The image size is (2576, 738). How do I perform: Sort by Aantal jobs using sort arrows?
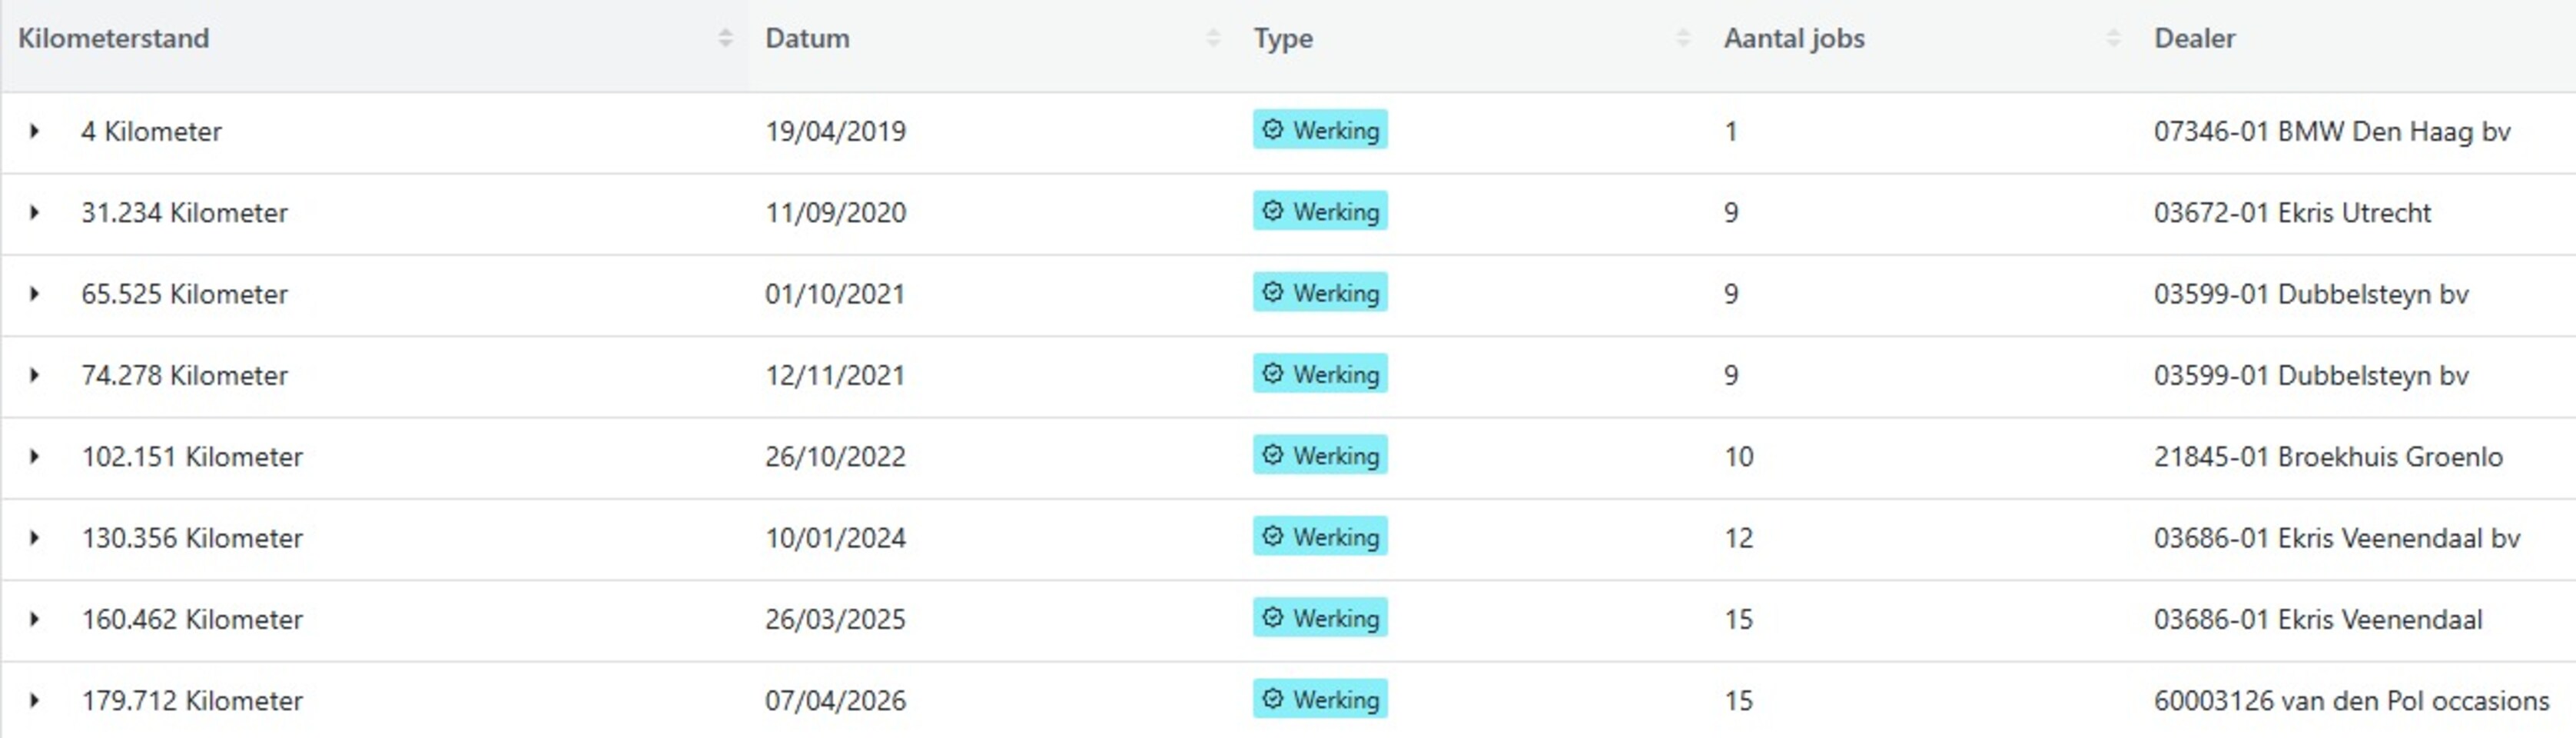(2113, 38)
